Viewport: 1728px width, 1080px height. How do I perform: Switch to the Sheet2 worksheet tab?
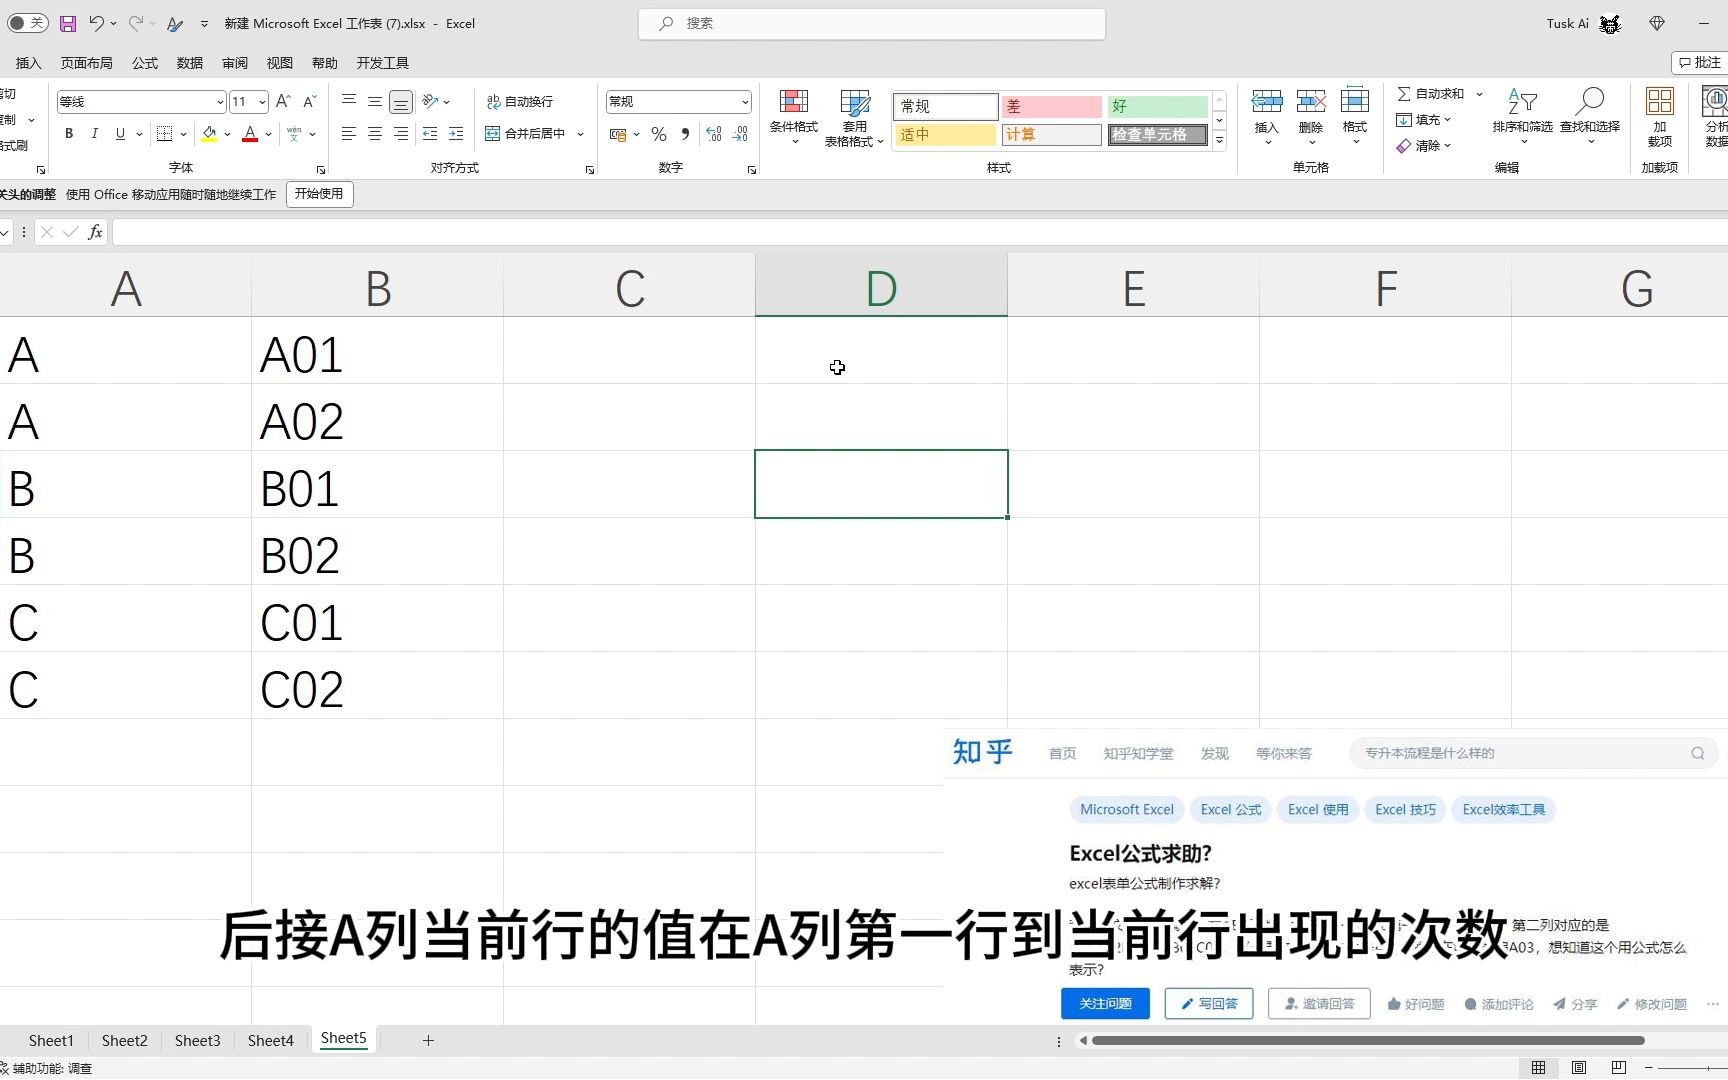click(x=124, y=1040)
